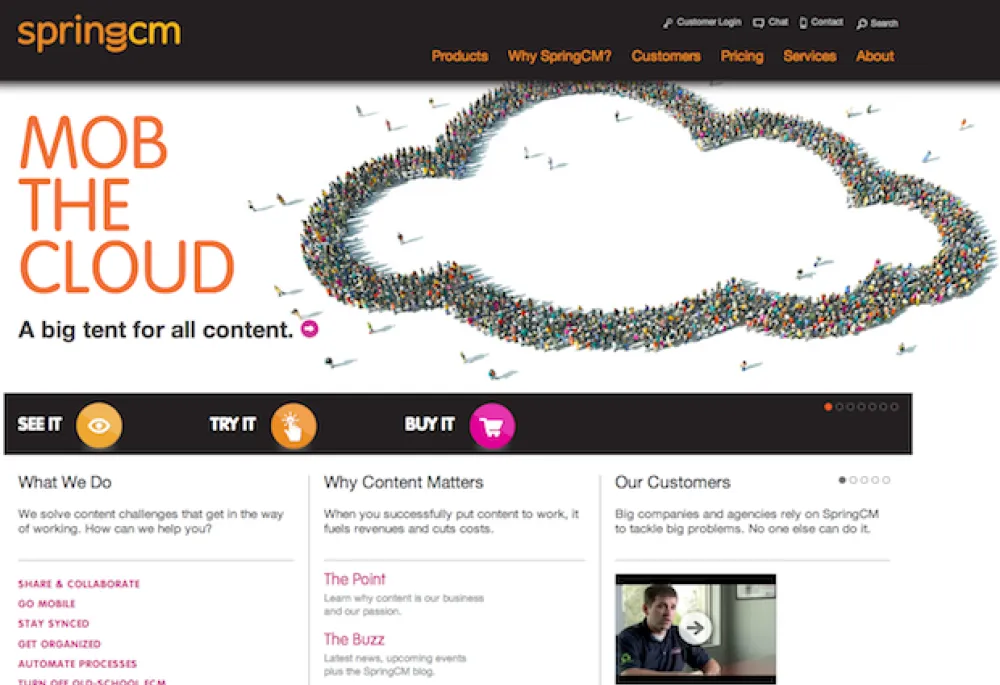This screenshot has height=685, width=1000.
Task: Click the Search link text
Action: pyautogui.click(x=884, y=24)
